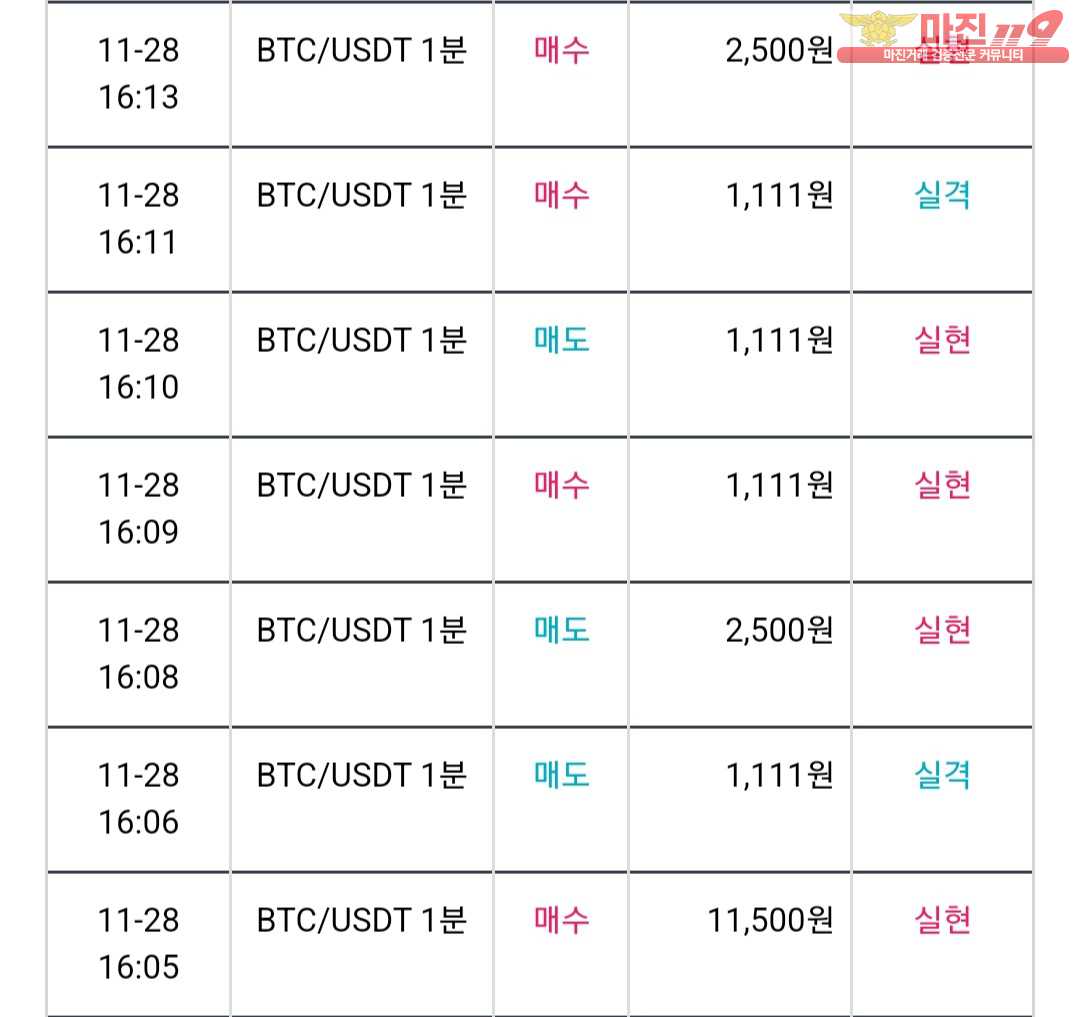Select BTC/USDT 1분 in 16:11 row
1080x1017 pixels.
coord(362,196)
